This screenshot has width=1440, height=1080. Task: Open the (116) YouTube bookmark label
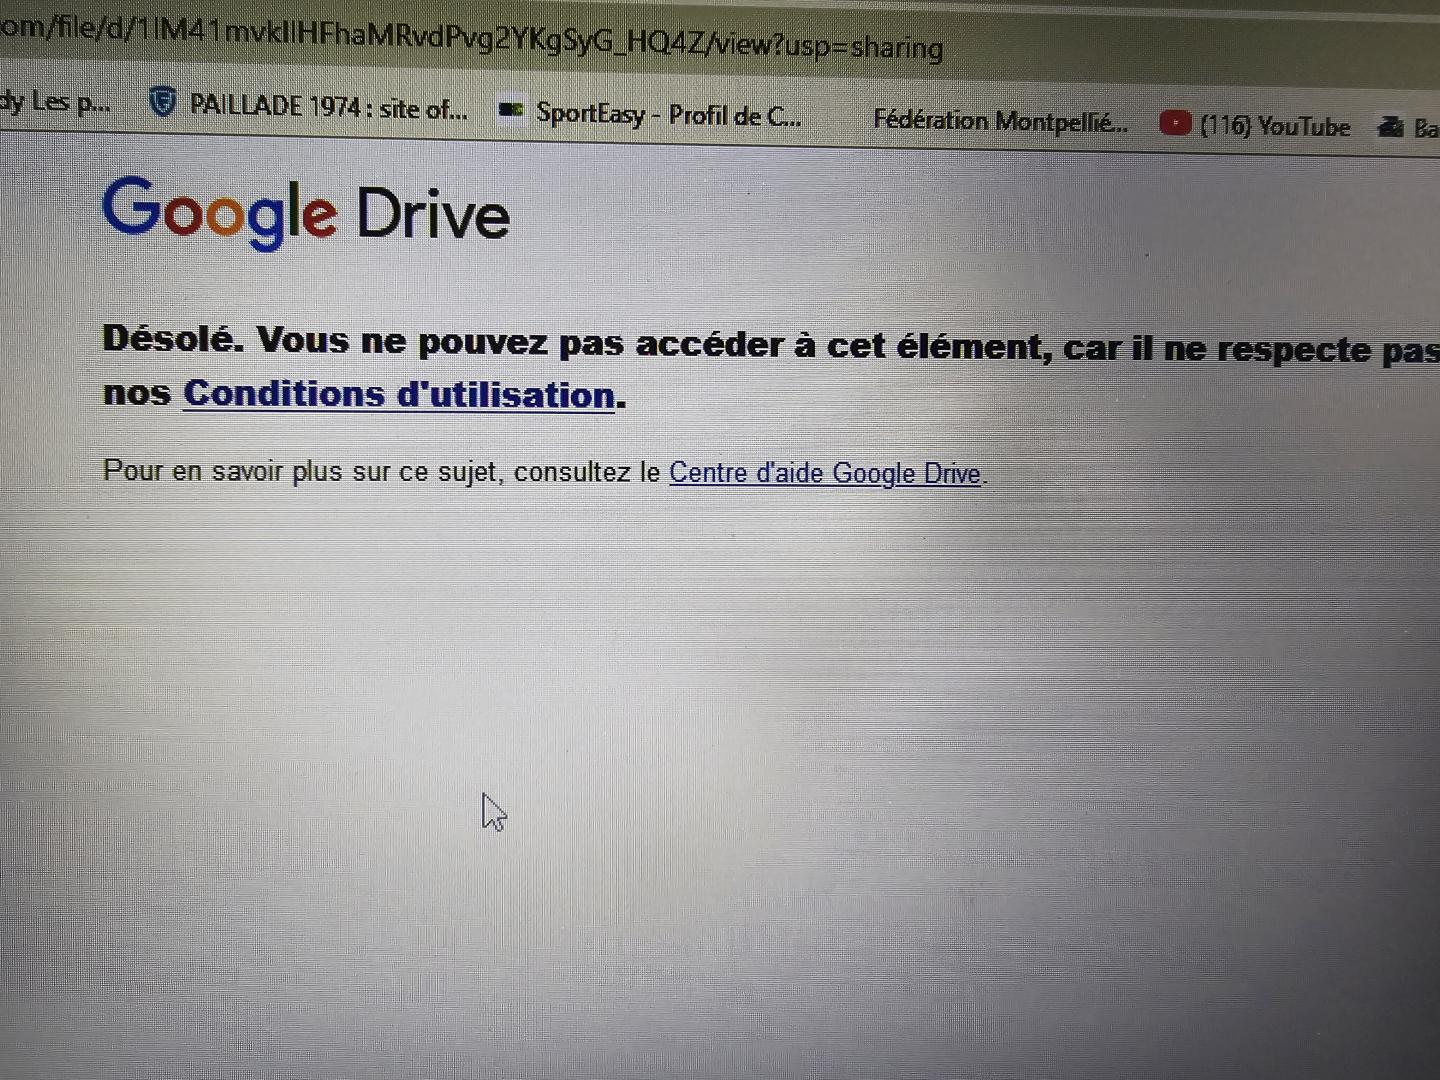click(x=1275, y=126)
